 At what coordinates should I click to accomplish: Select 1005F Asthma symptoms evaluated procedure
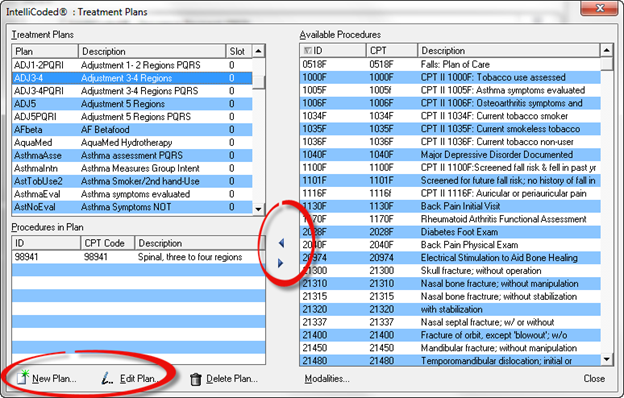pyautogui.click(x=450, y=90)
